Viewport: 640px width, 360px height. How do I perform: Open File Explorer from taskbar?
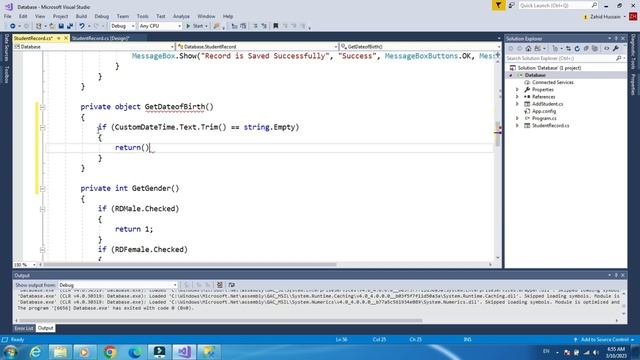[x=60, y=352]
